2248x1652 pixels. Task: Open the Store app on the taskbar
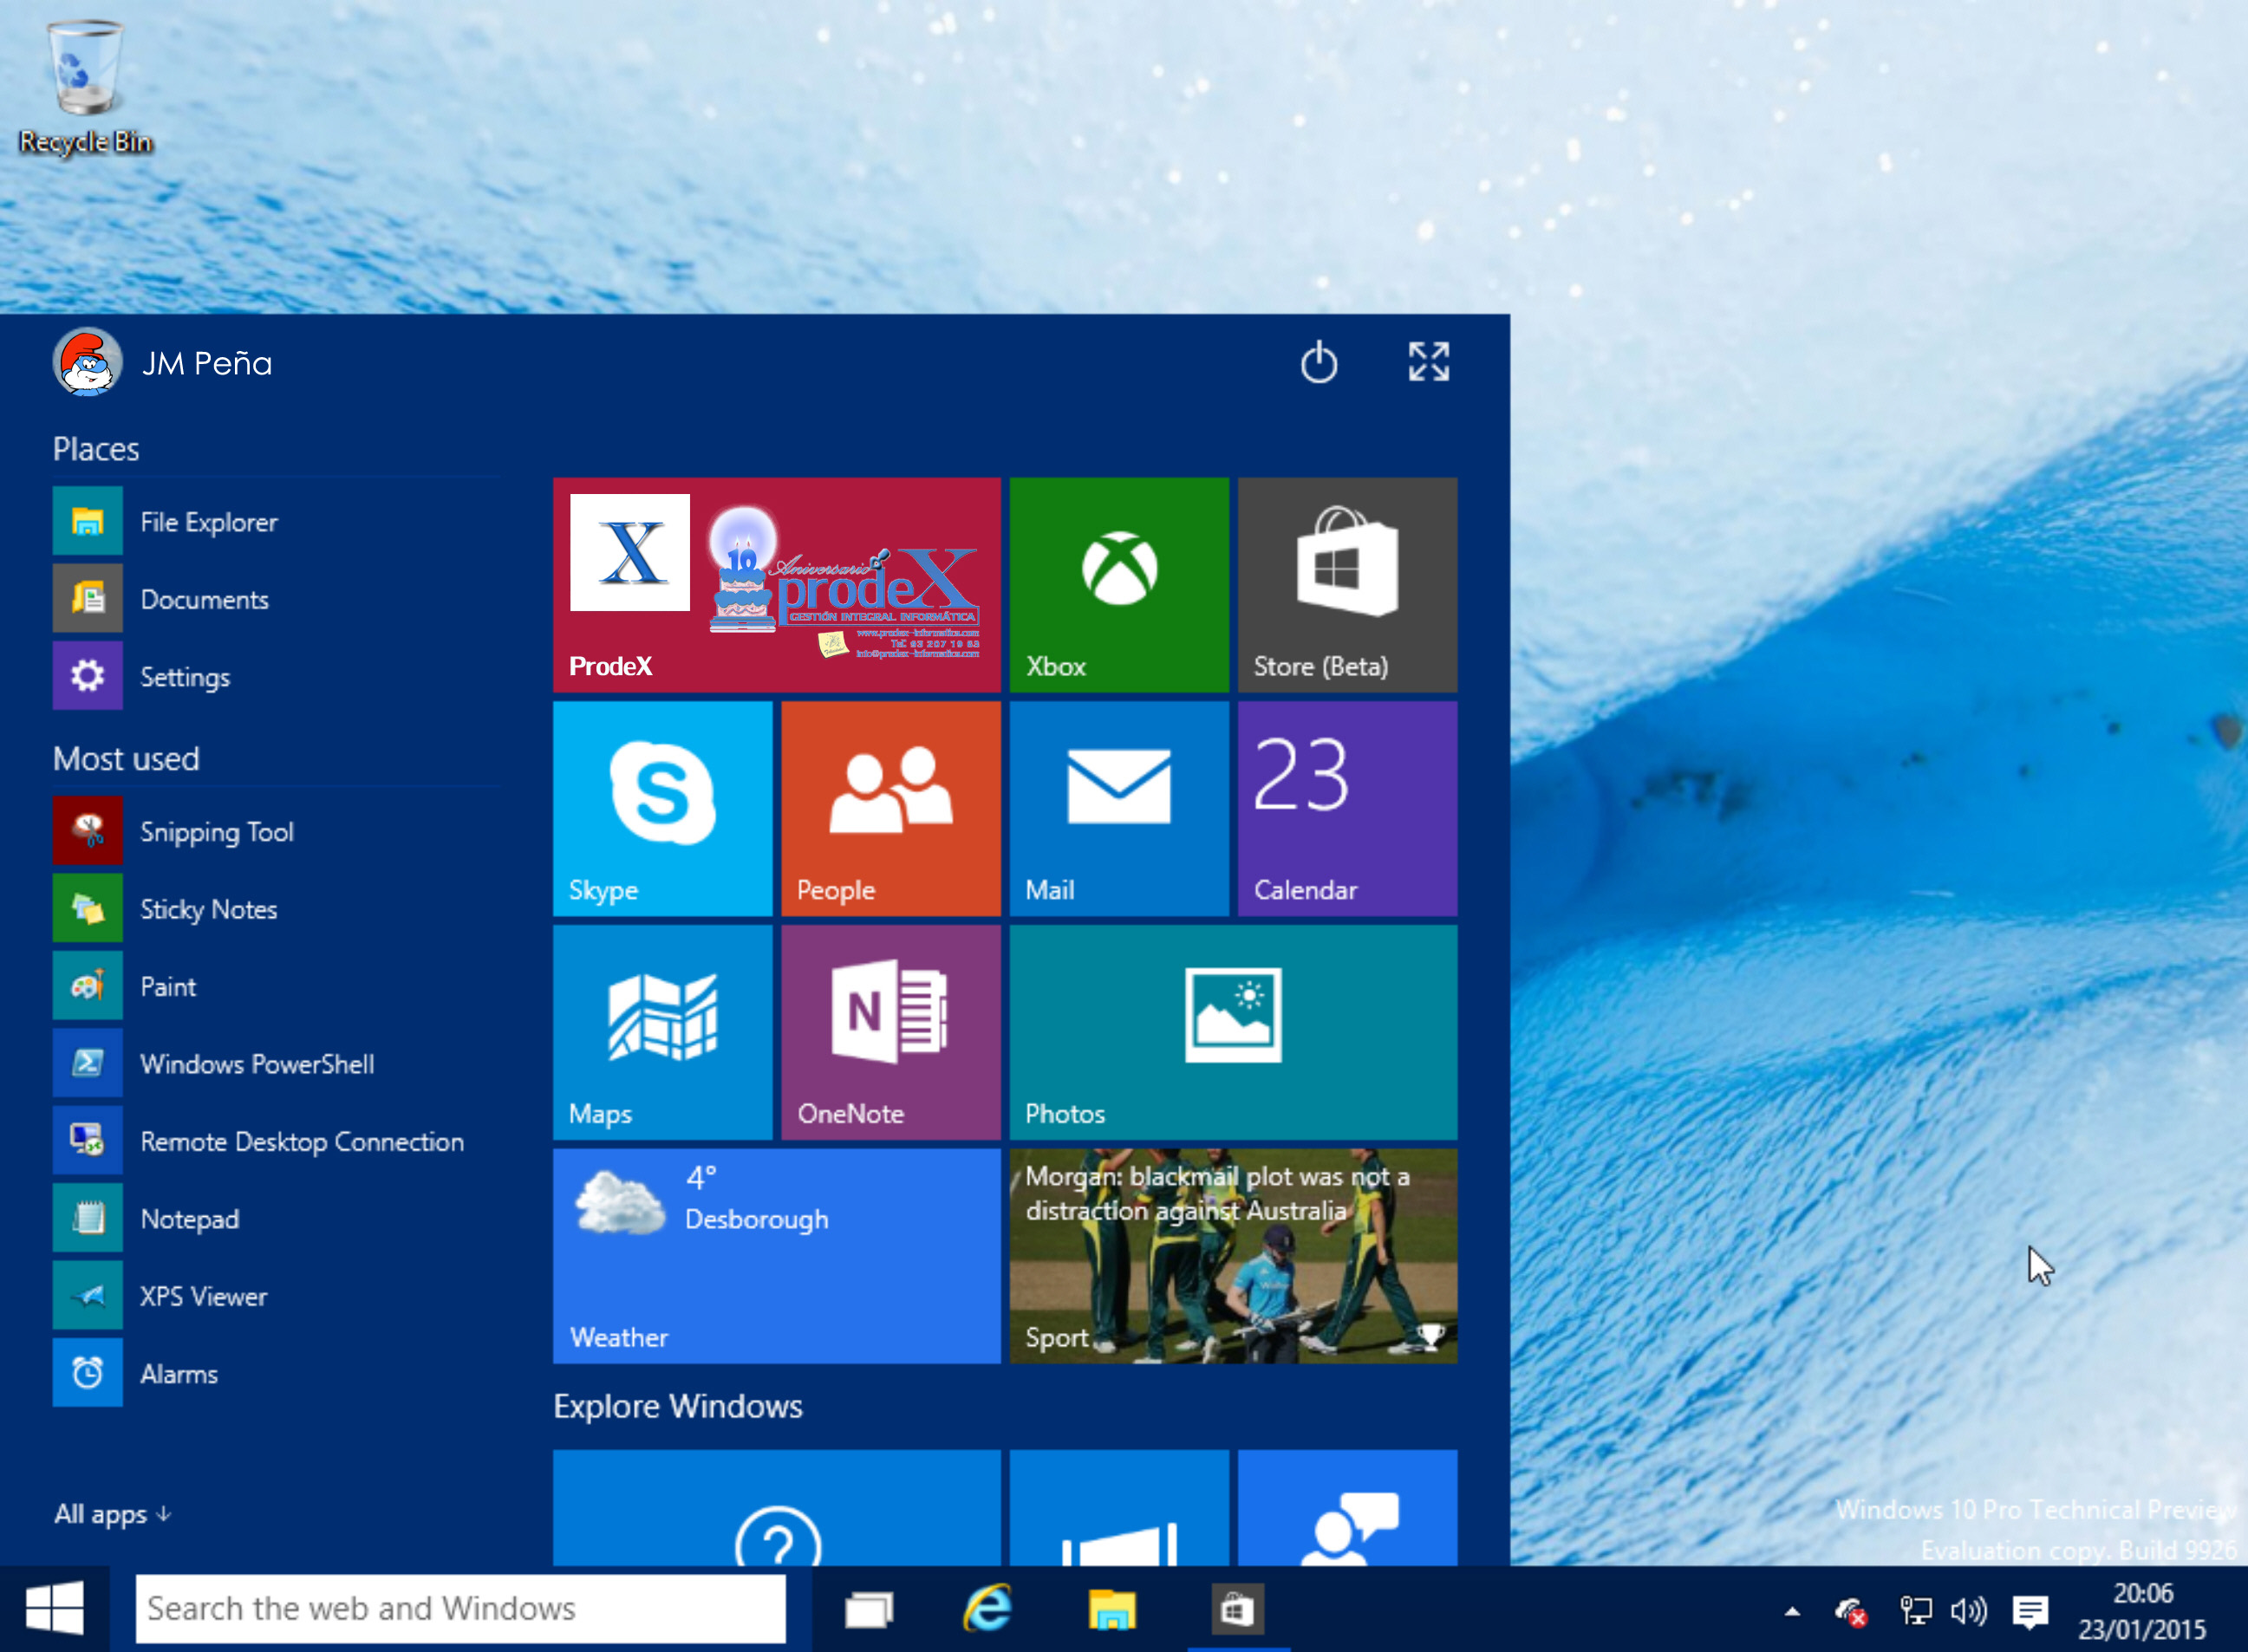(x=1237, y=1610)
